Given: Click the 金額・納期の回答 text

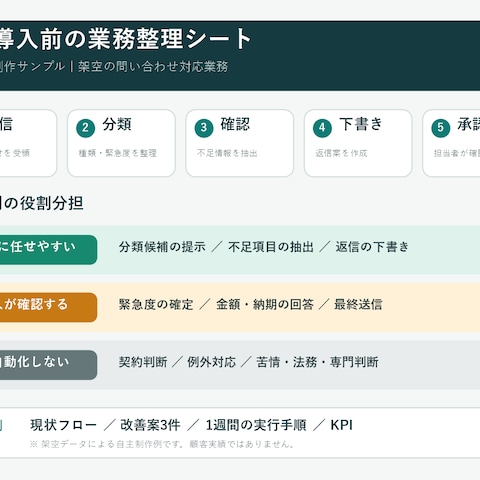Looking at the screenshot, I should (265, 304).
